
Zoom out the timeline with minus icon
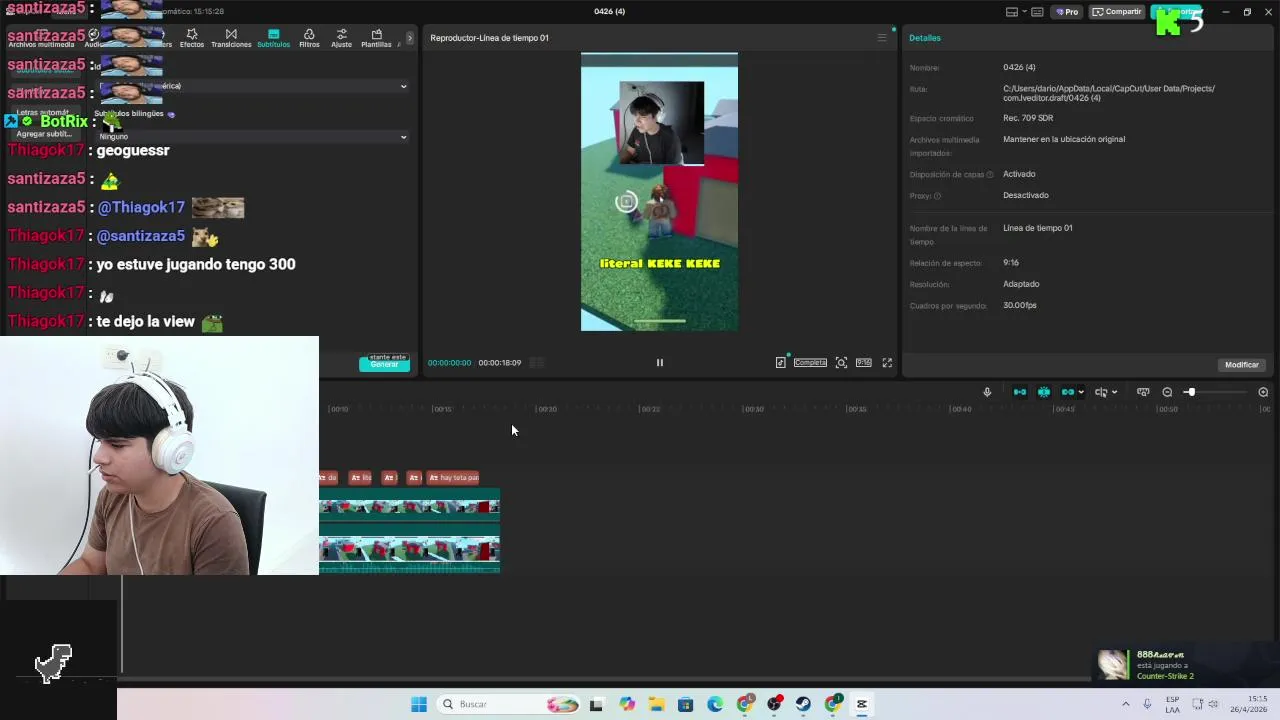pos(1167,392)
